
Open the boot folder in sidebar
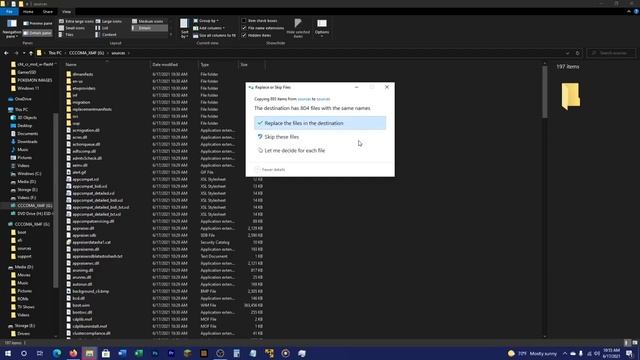[x=22, y=232]
